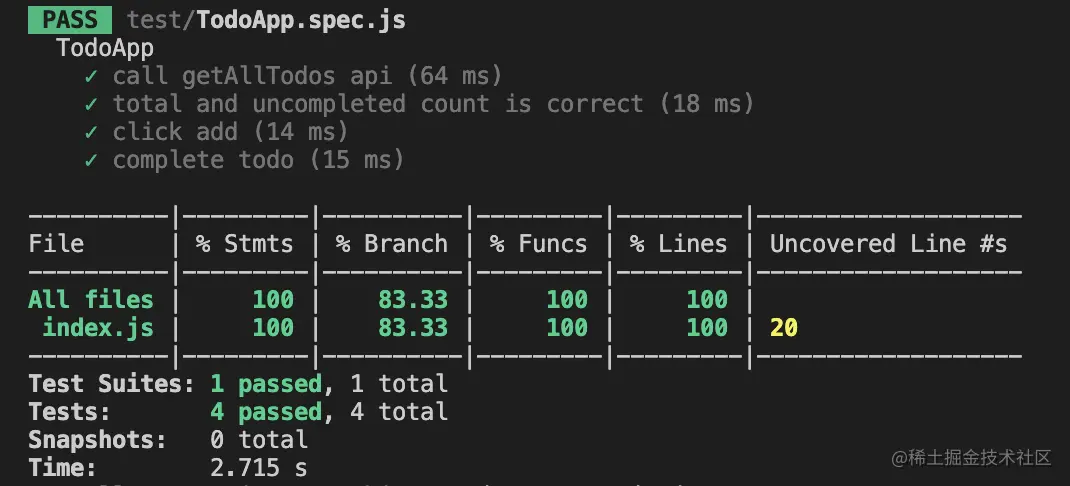
Task: Click the '% Lines' column header
Action: coord(678,244)
